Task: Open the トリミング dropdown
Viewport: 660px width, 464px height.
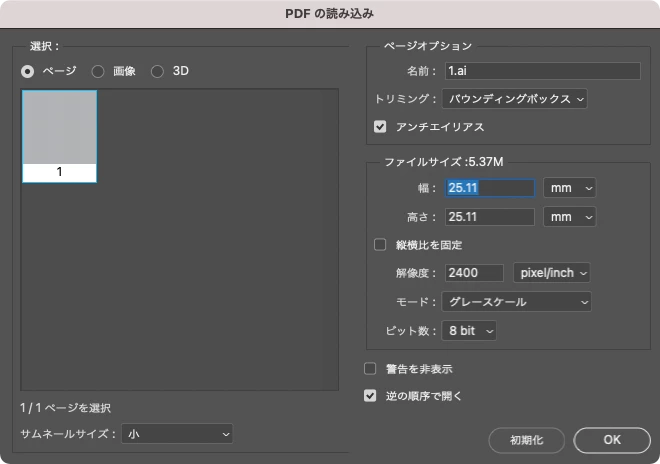Action: click(x=514, y=99)
